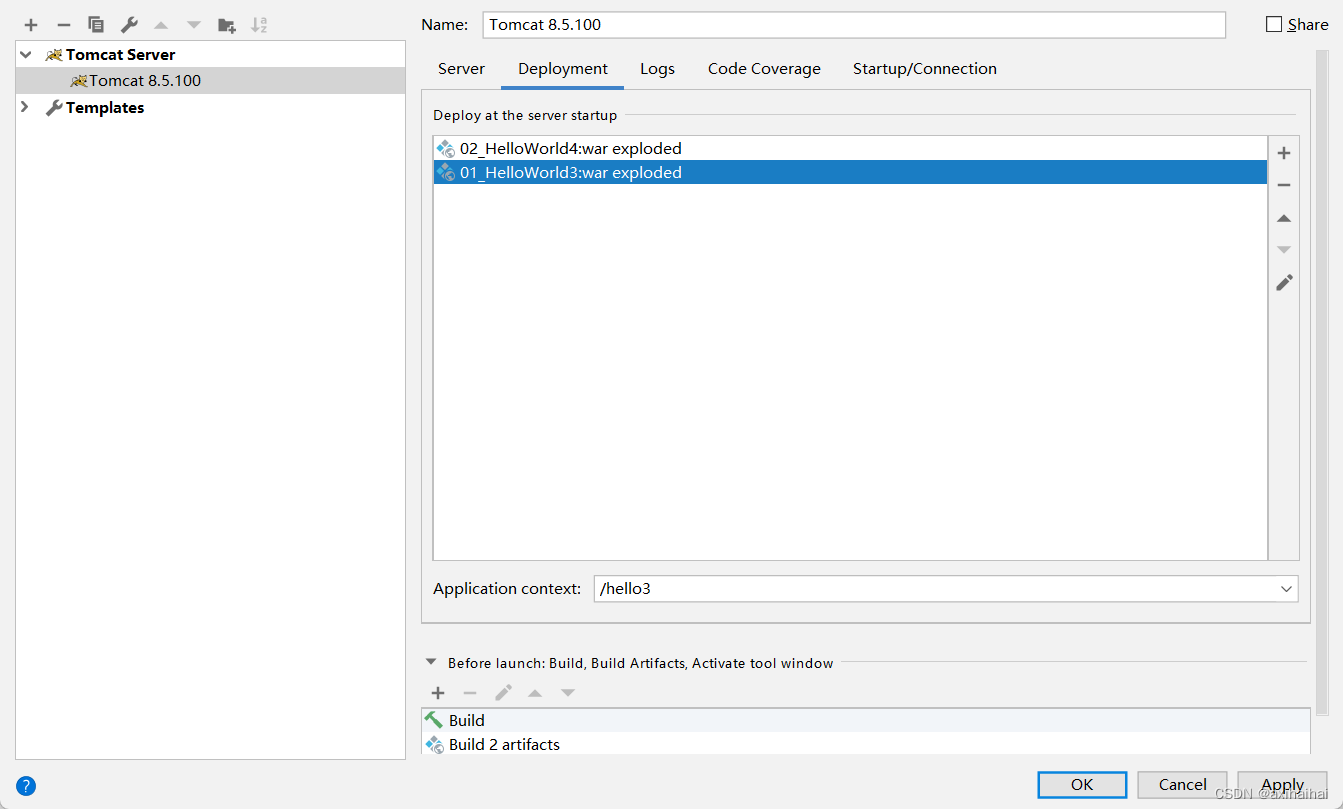Select the Deployment tab
The image size is (1343, 809).
point(563,69)
